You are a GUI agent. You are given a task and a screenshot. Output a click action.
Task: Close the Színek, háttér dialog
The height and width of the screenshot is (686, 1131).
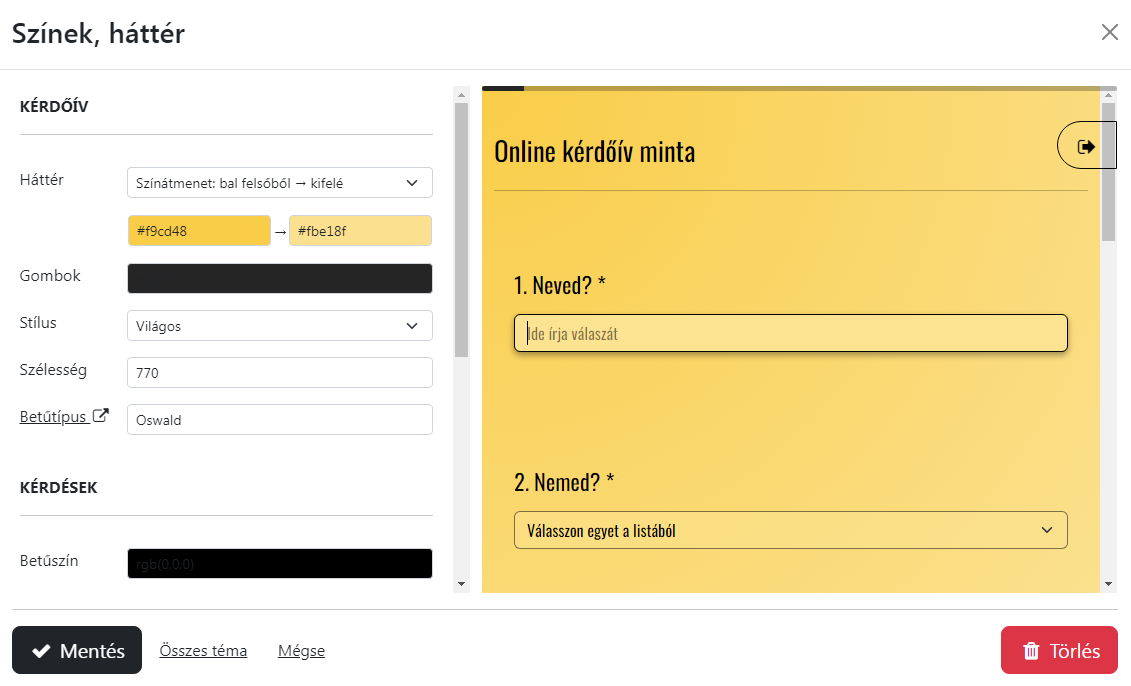(1109, 32)
